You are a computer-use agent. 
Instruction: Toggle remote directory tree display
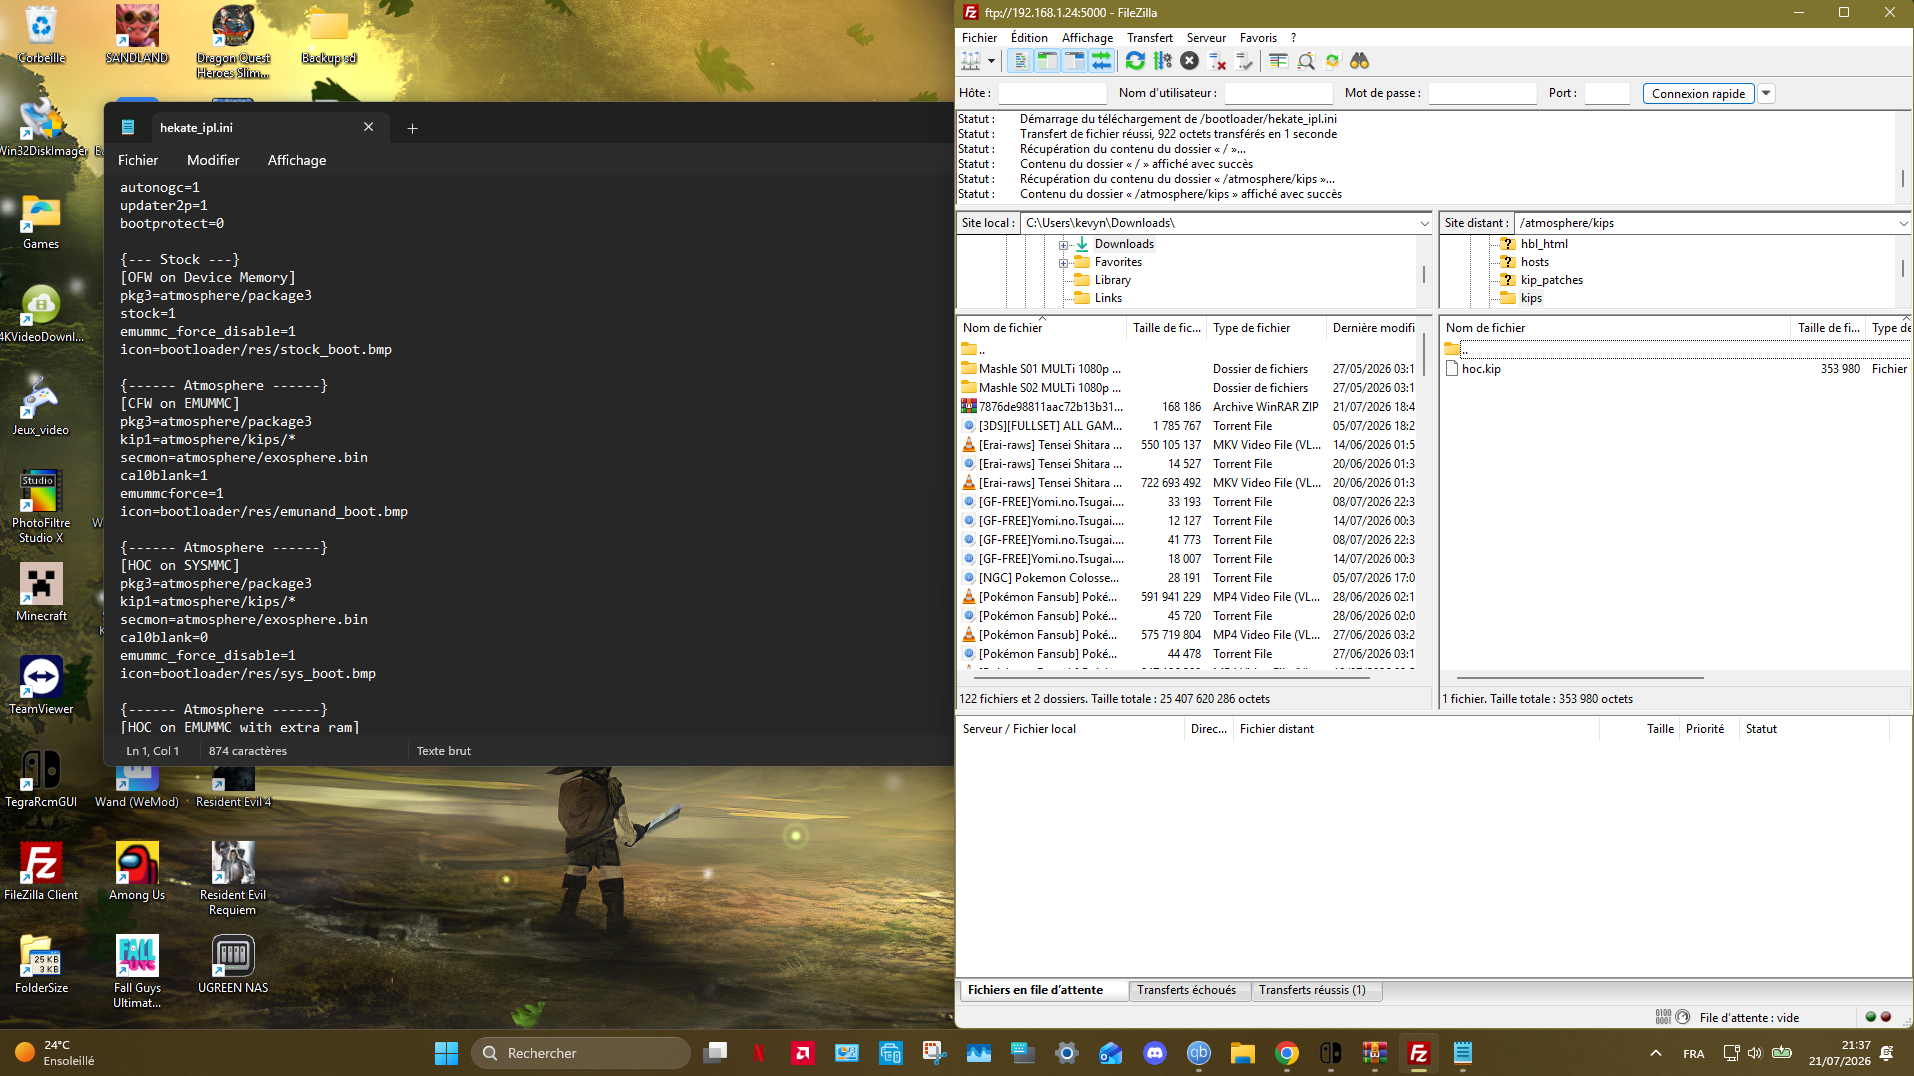tap(1074, 61)
